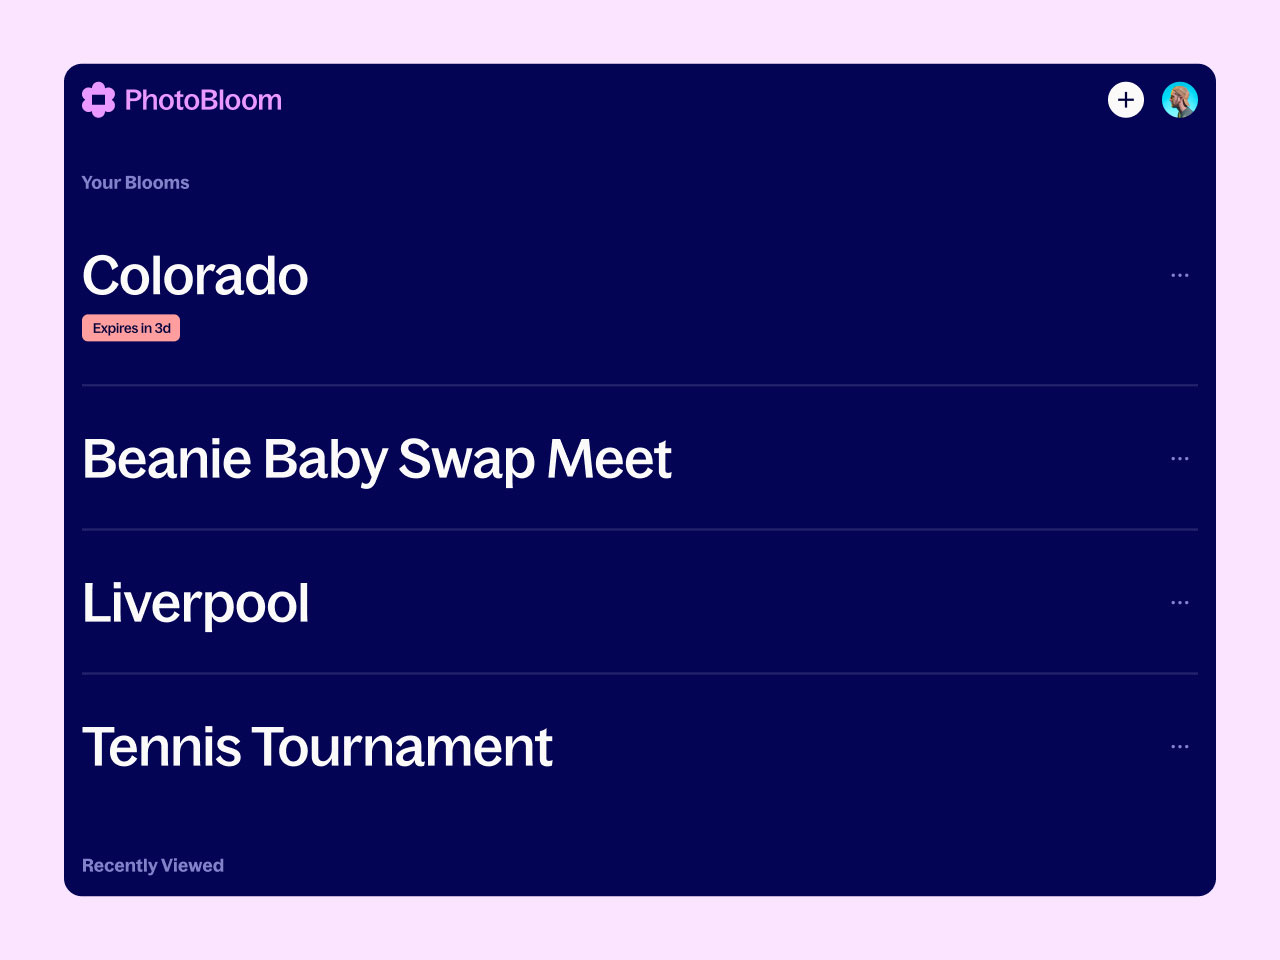This screenshot has width=1280, height=960.
Task: Open the Colorado bloom
Action: [195, 275]
